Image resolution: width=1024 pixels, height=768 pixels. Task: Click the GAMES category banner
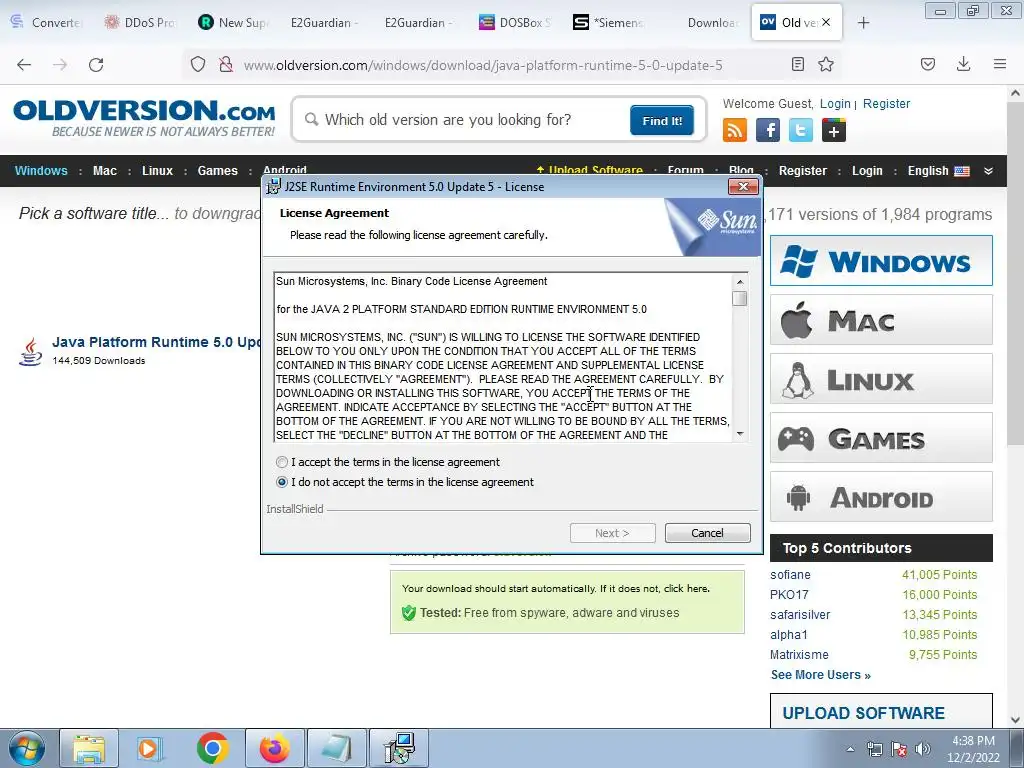[881, 438]
